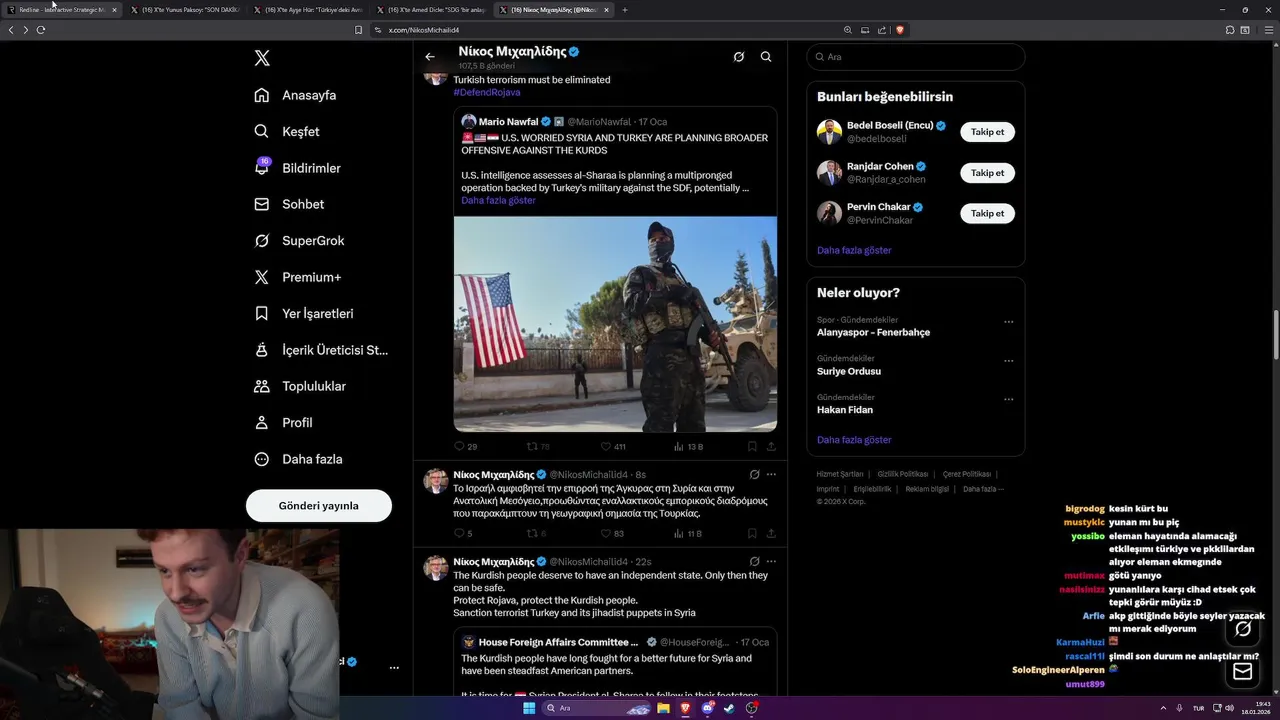
Task: Open options for the Hakan Fidan trend
Action: [x=1008, y=400]
